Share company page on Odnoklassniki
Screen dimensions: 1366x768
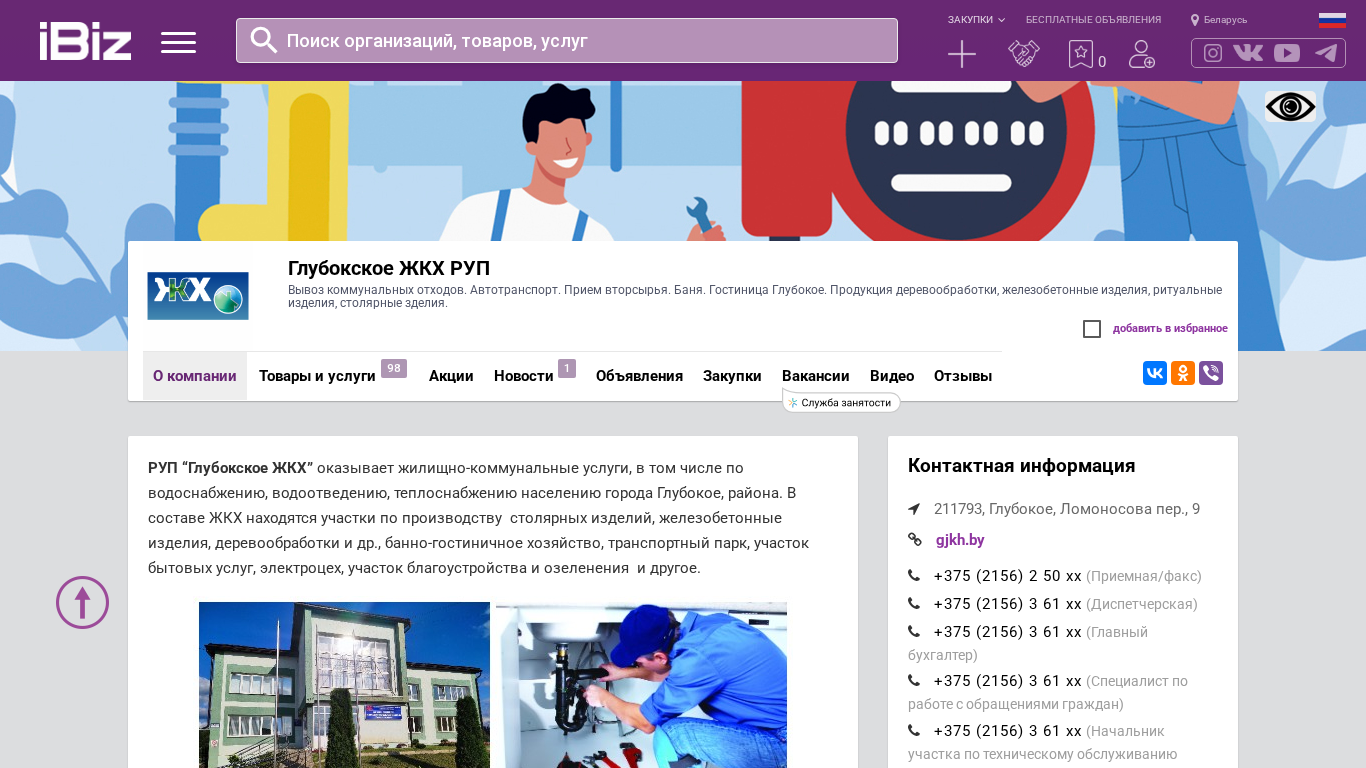click(x=1183, y=373)
